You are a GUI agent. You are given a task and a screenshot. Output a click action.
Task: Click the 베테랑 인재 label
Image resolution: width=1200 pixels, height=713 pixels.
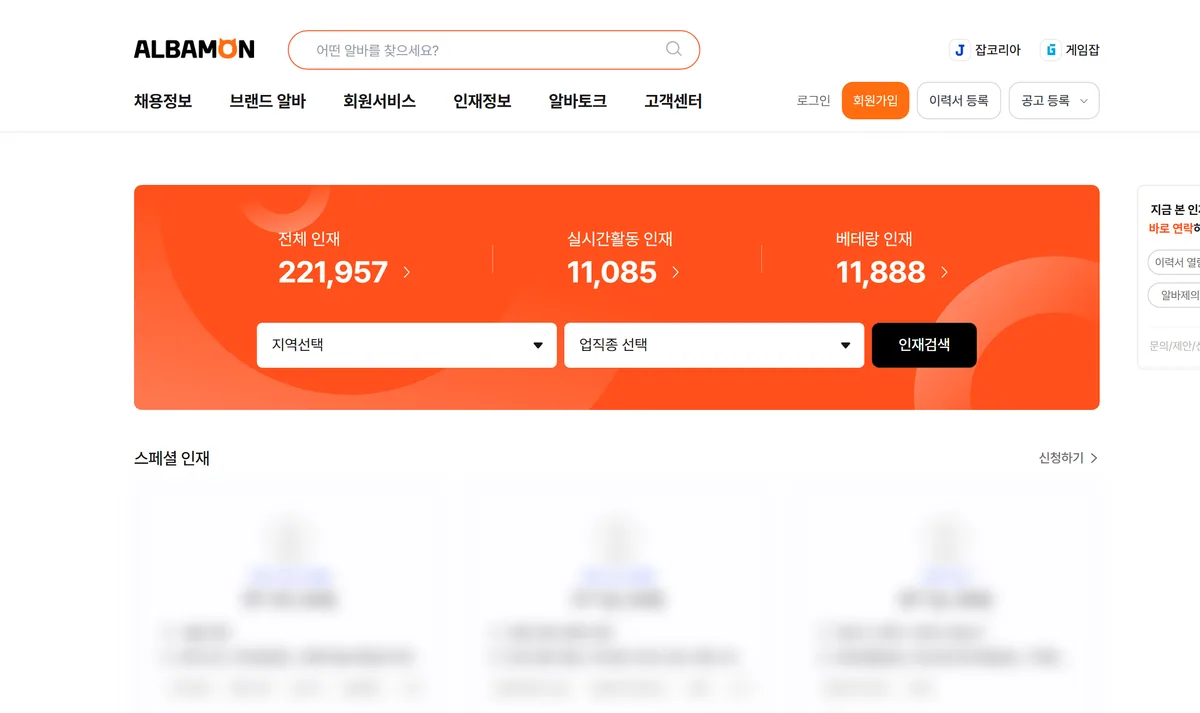point(874,239)
